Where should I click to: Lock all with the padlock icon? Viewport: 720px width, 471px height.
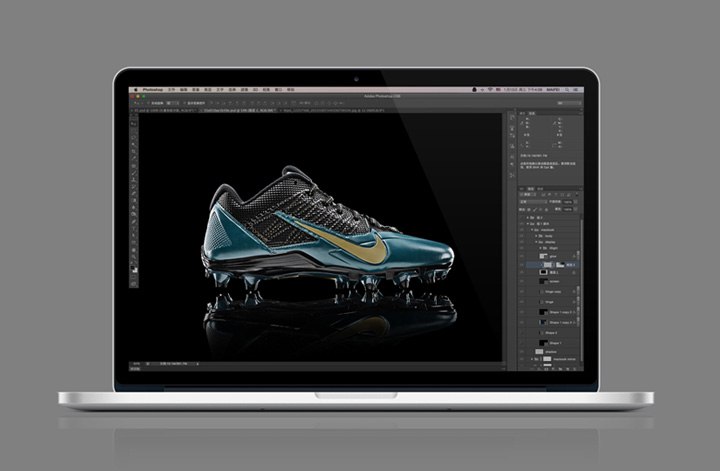(x=546, y=209)
